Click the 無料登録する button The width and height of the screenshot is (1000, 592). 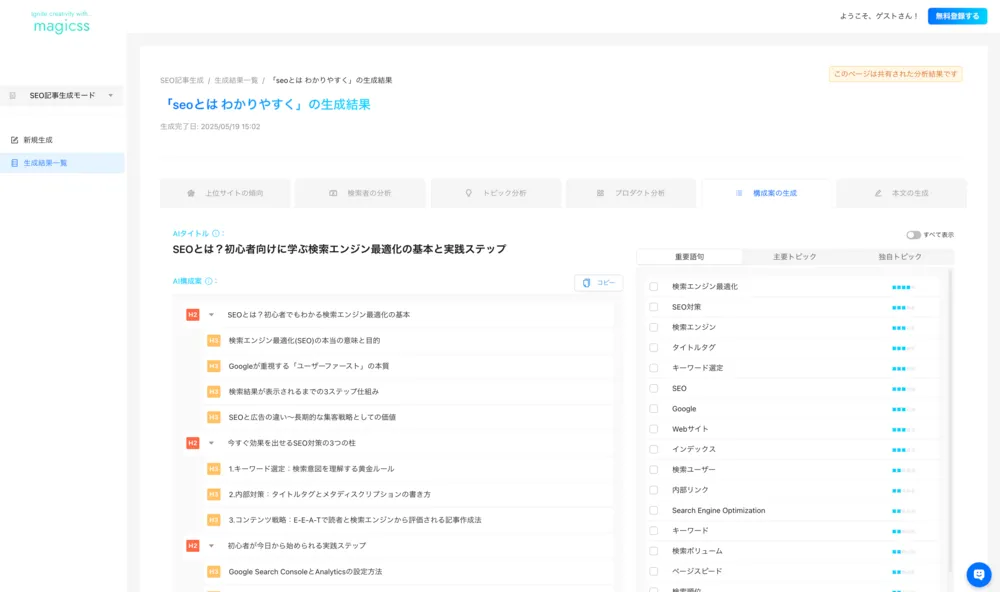click(x=957, y=16)
